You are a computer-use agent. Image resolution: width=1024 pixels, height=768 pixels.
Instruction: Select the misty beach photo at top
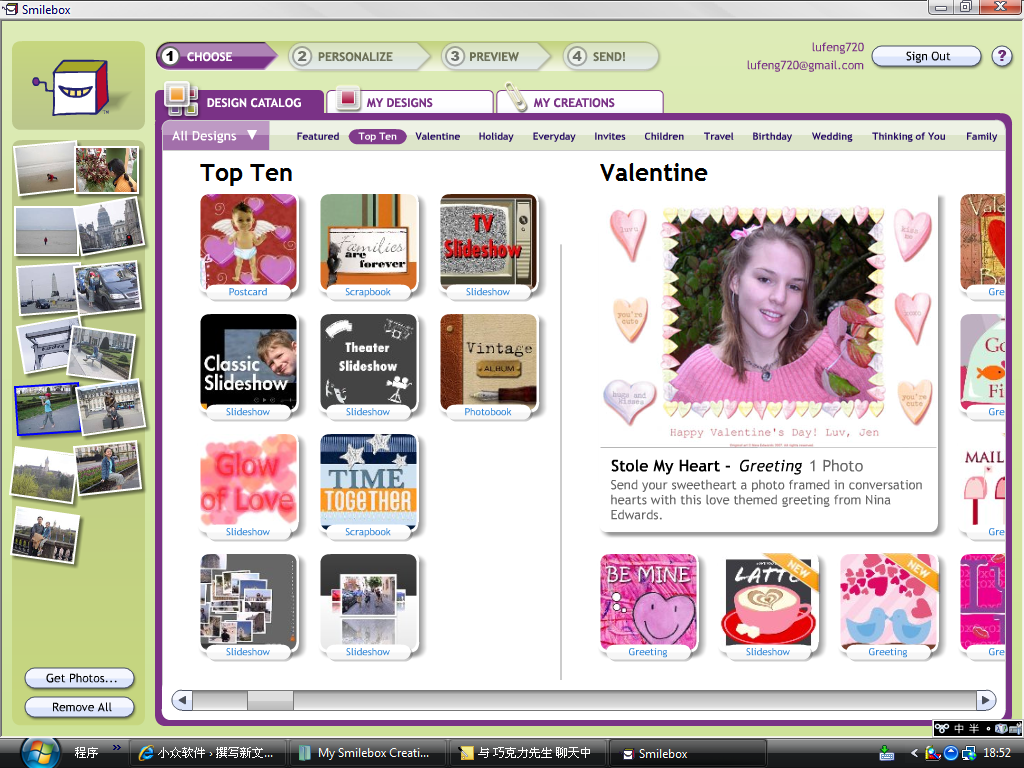click(x=44, y=169)
